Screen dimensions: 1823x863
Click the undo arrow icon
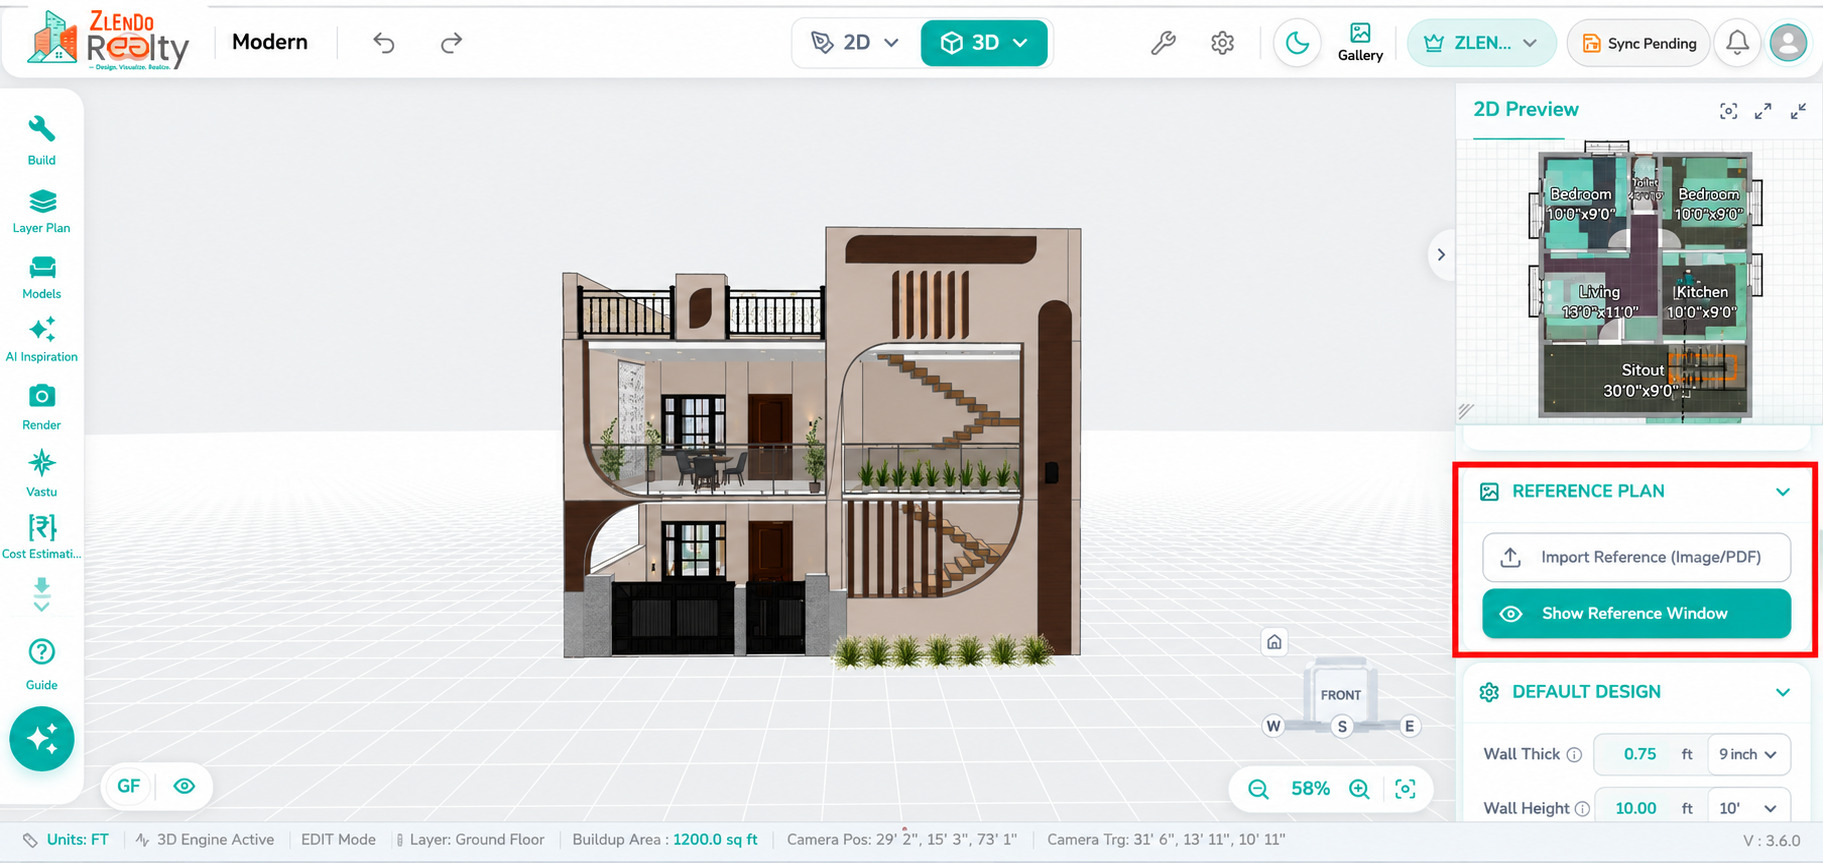(384, 42)
